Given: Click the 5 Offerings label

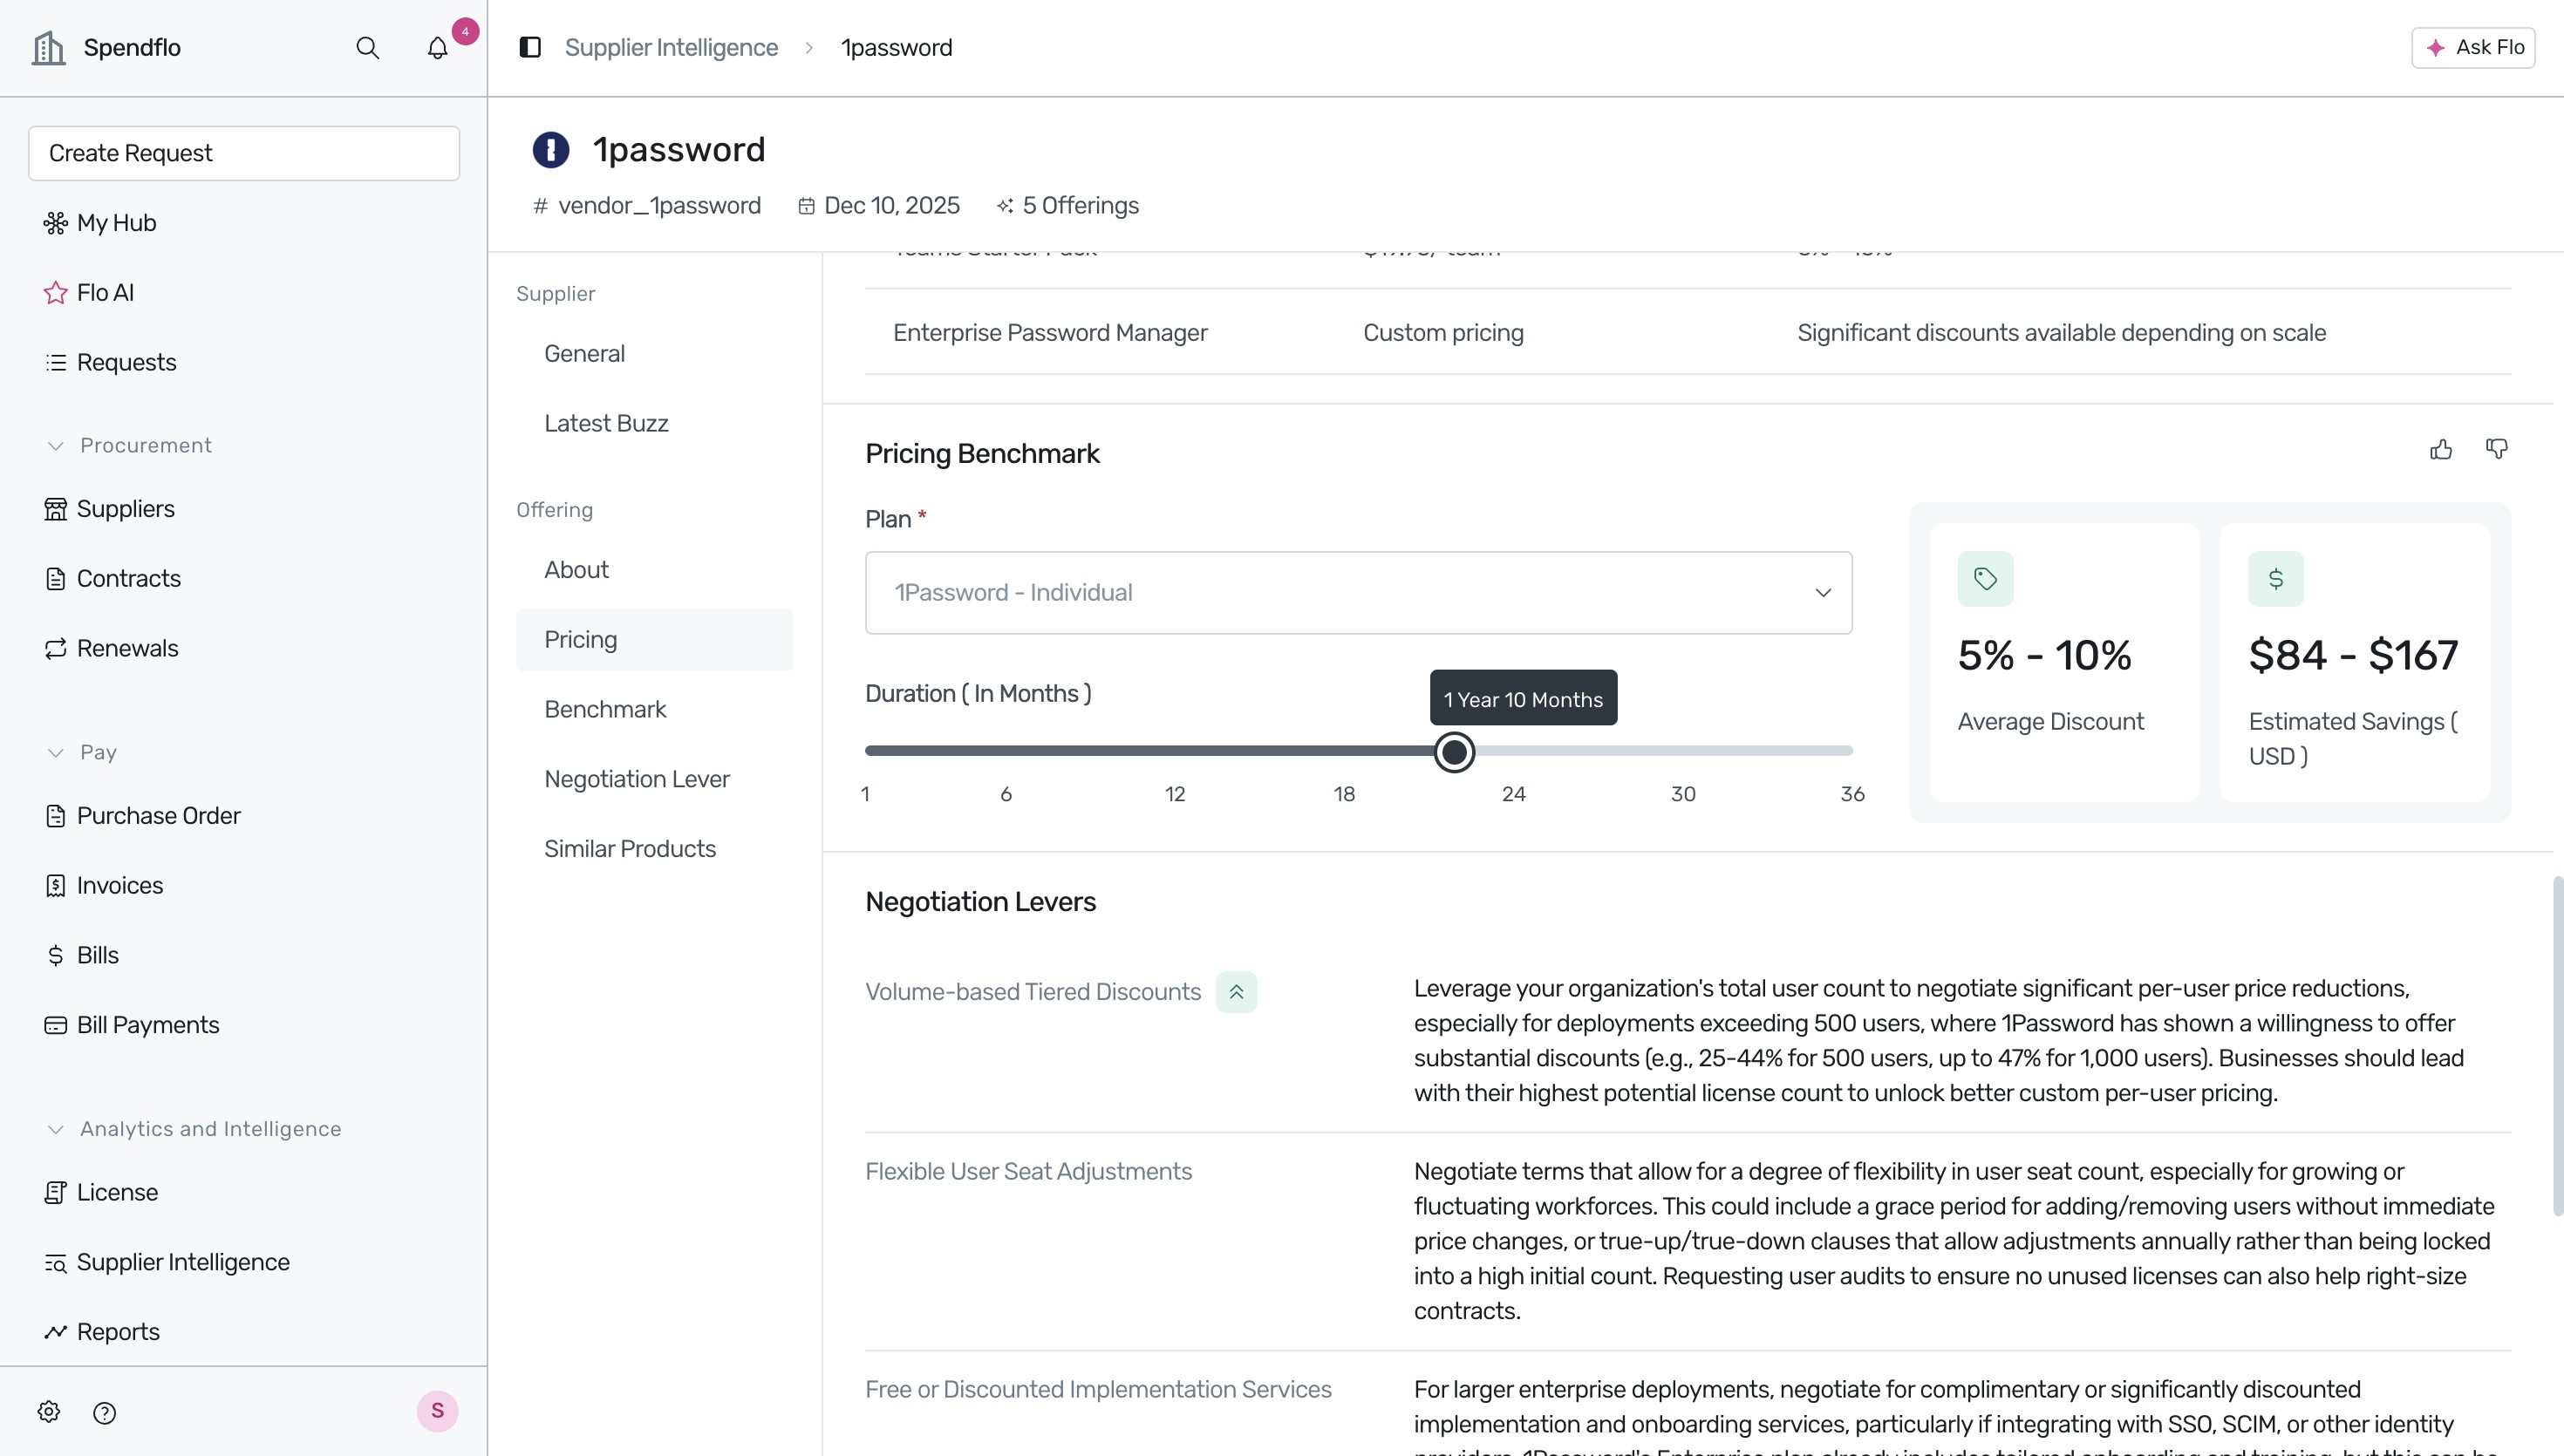Looking at the screenshot, I should pyautogui.click(x=1080, y=206).
